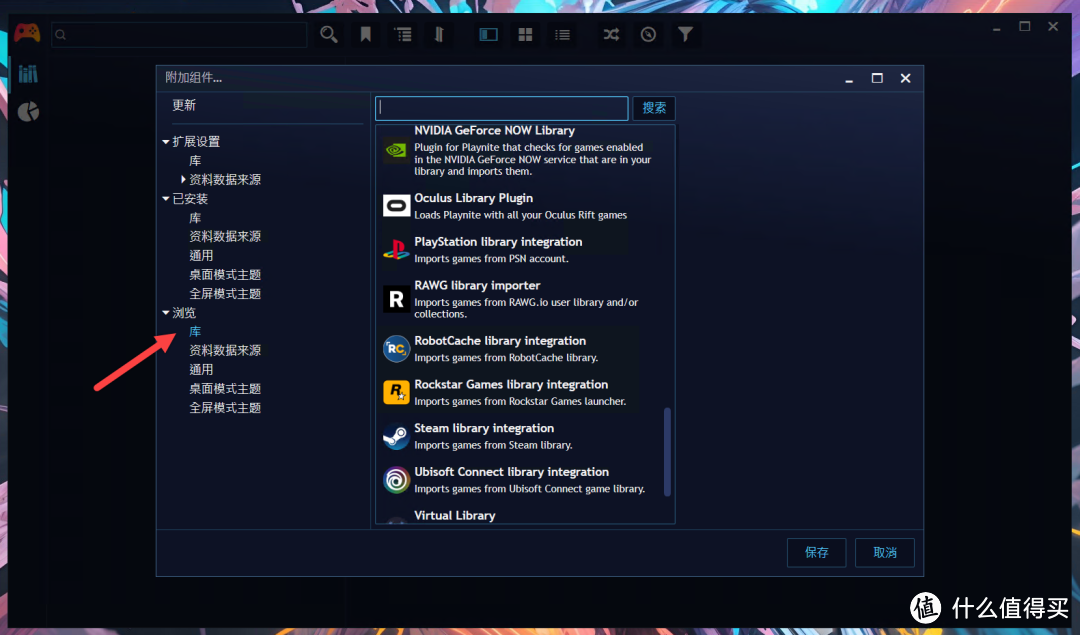Select Rockstar Games library integration title
The height and width of the screenshot is (635, 1080).
[x=511, y=384]
